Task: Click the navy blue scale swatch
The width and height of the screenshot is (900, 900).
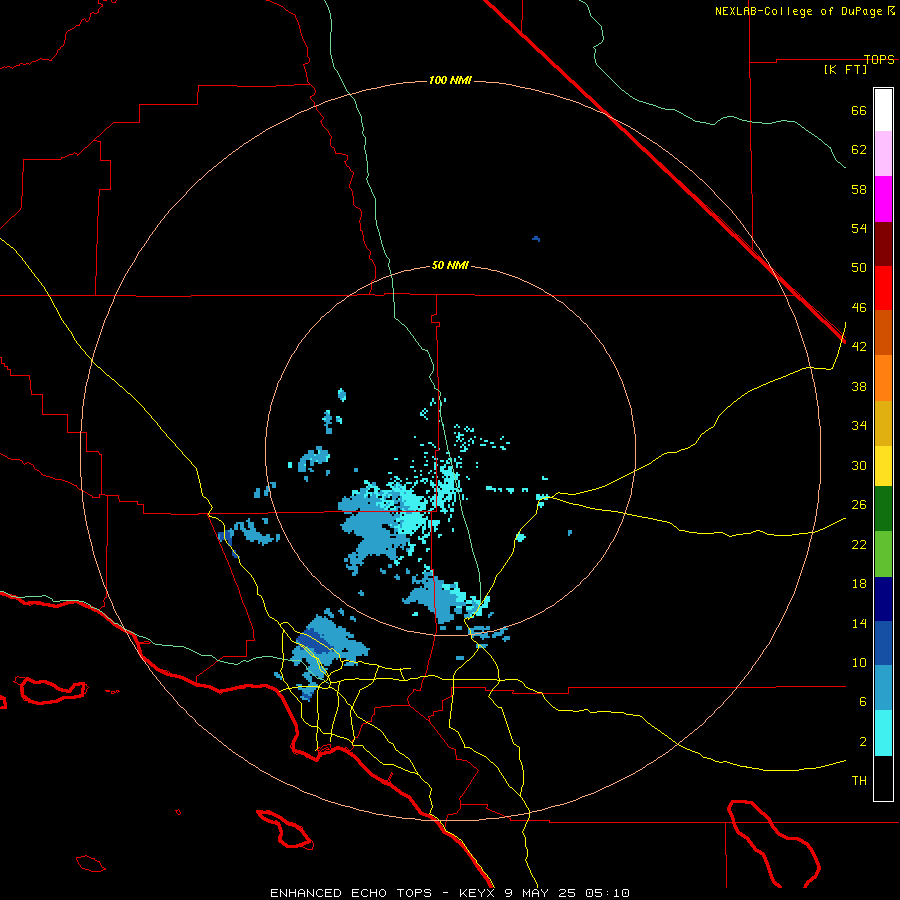Action: [883, 599]
